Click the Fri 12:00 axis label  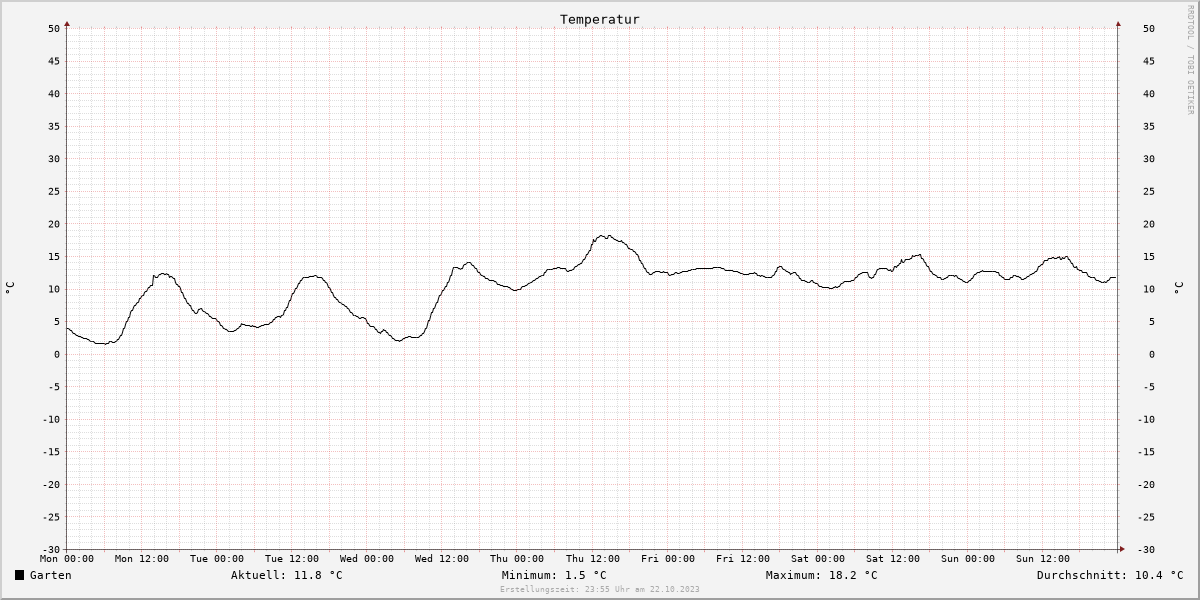click(743, 559)
